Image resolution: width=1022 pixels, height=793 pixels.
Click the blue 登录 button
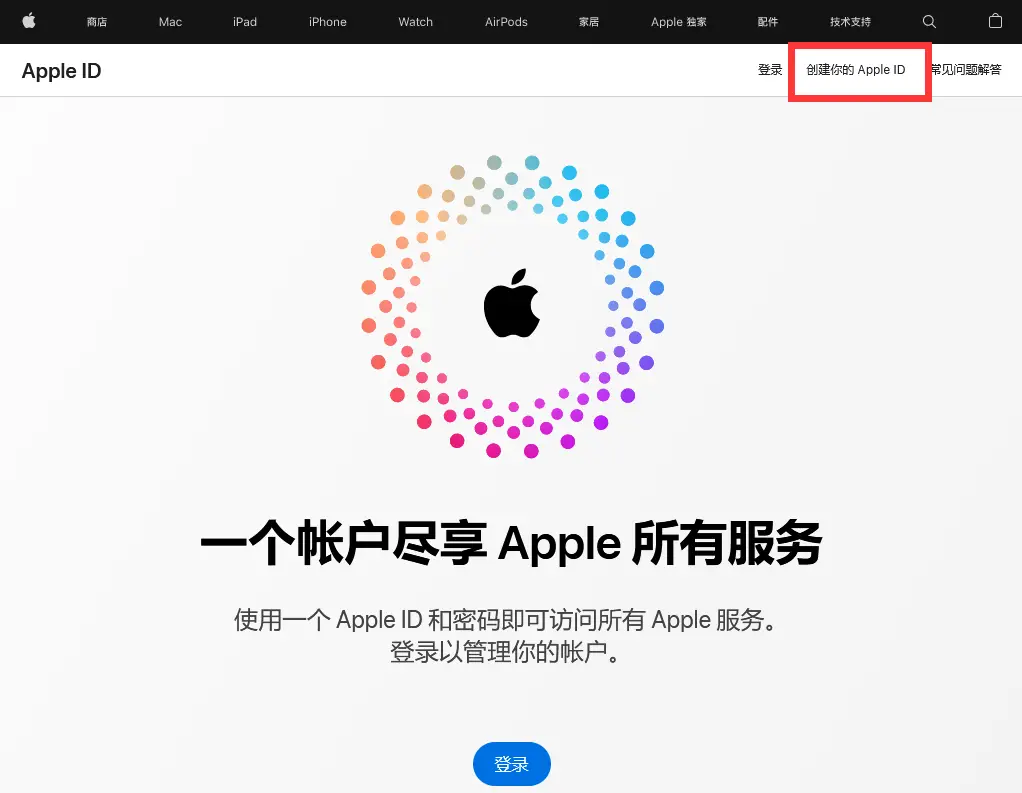pyautogui.click(x=512, y=764)
